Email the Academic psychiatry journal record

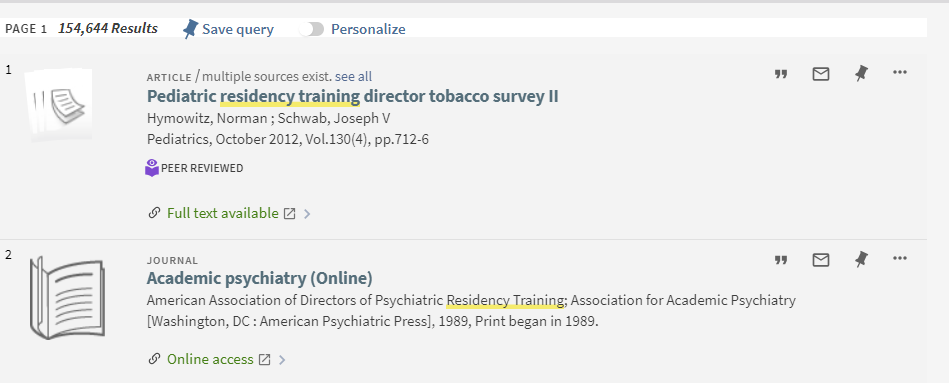(x=821, y=260)
